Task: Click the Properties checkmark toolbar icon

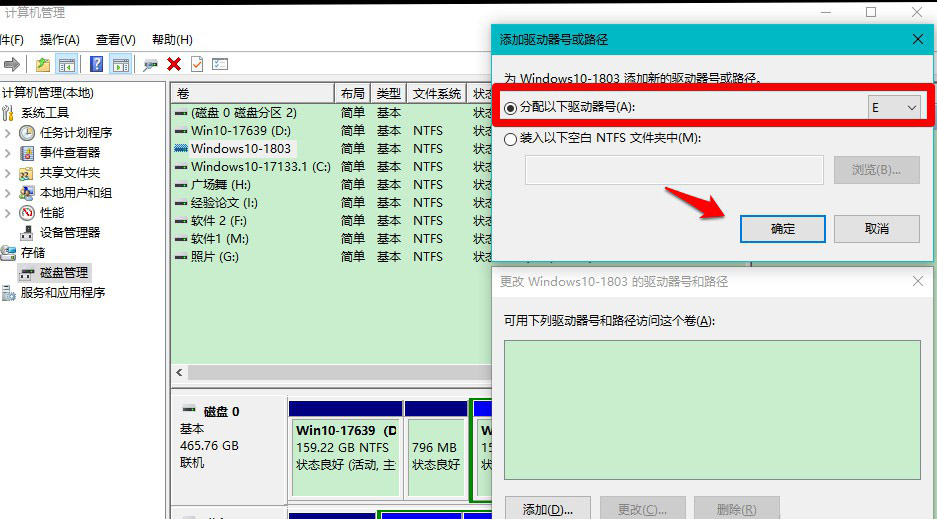Action: [197, 64]
